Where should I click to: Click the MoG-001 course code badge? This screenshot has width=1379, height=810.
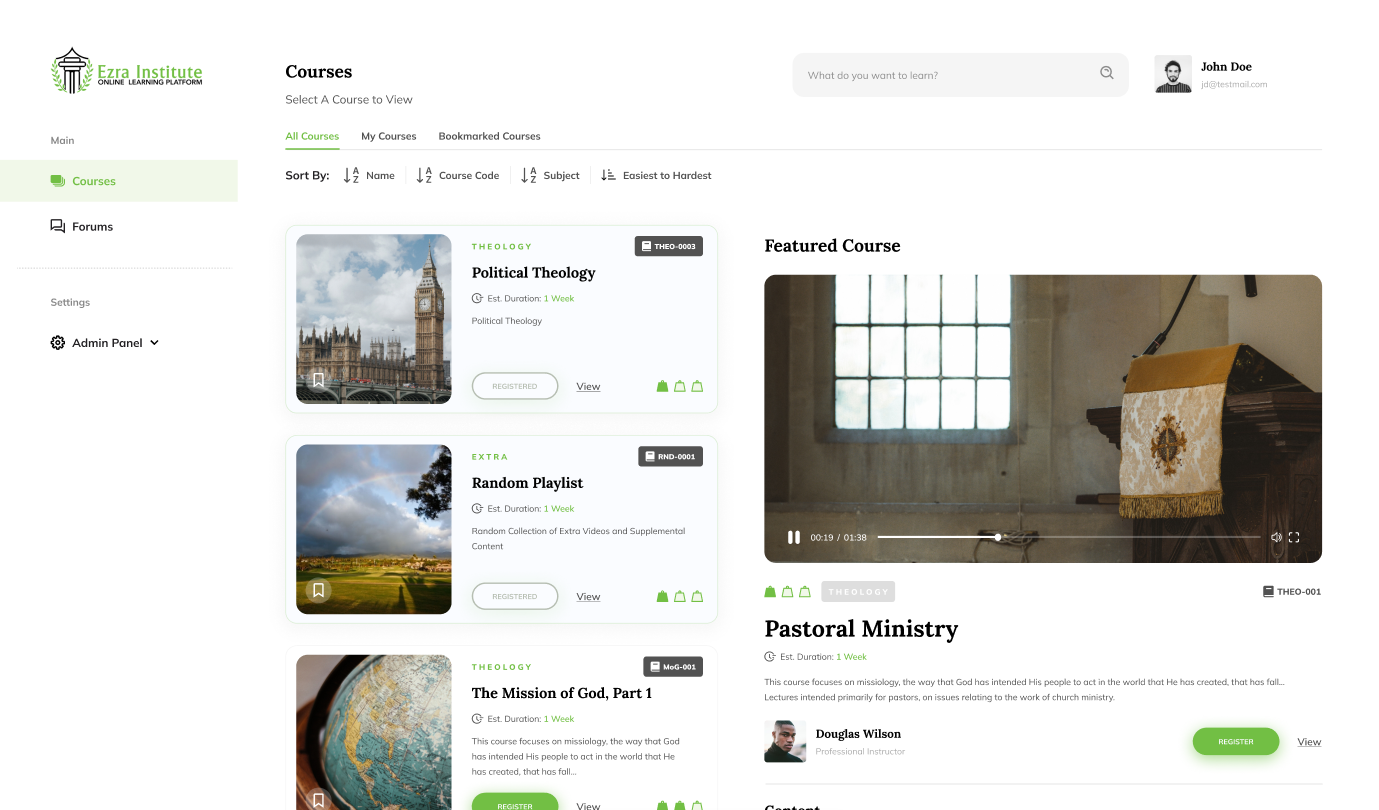(x=673, y=666)
